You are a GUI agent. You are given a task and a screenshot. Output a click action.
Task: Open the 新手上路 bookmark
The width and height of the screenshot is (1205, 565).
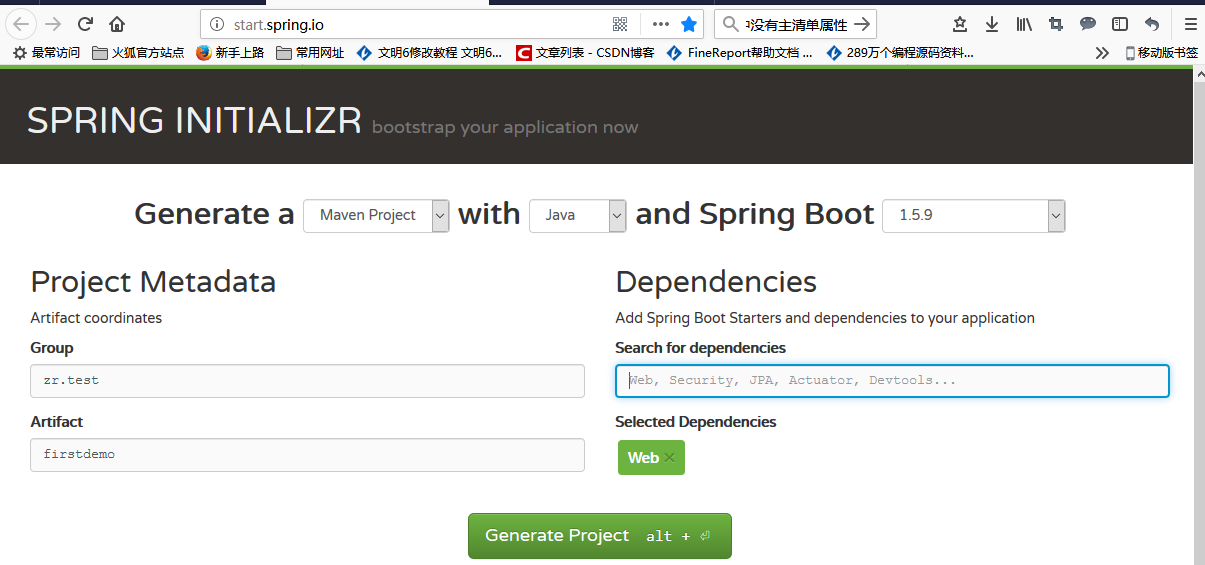click(x=230, y=53)
